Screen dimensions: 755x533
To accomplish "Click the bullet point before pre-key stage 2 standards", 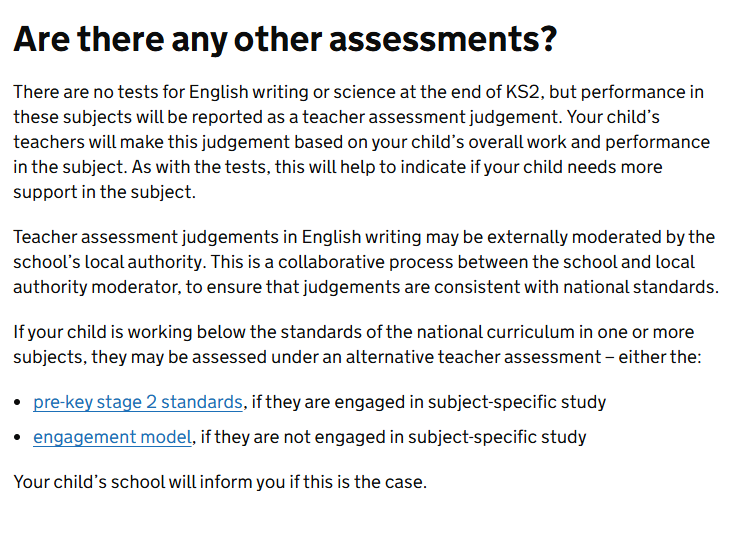I will tap(19, 403).
